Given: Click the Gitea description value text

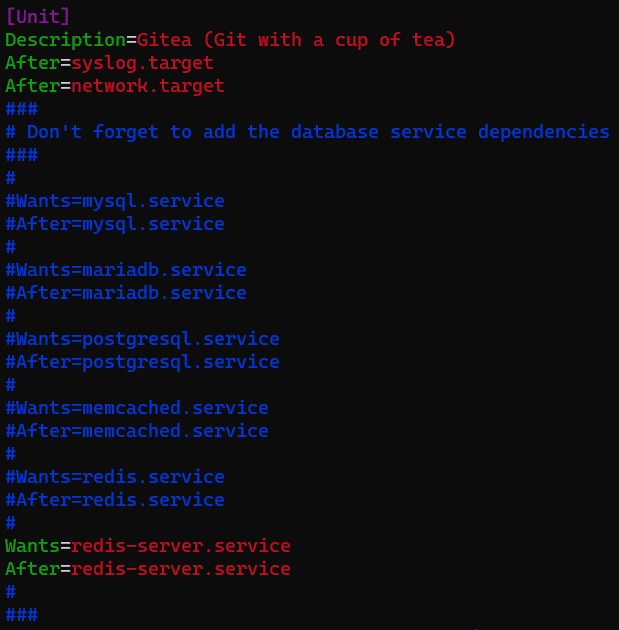Looking at the screenshot, I should (x=296, y=40).
